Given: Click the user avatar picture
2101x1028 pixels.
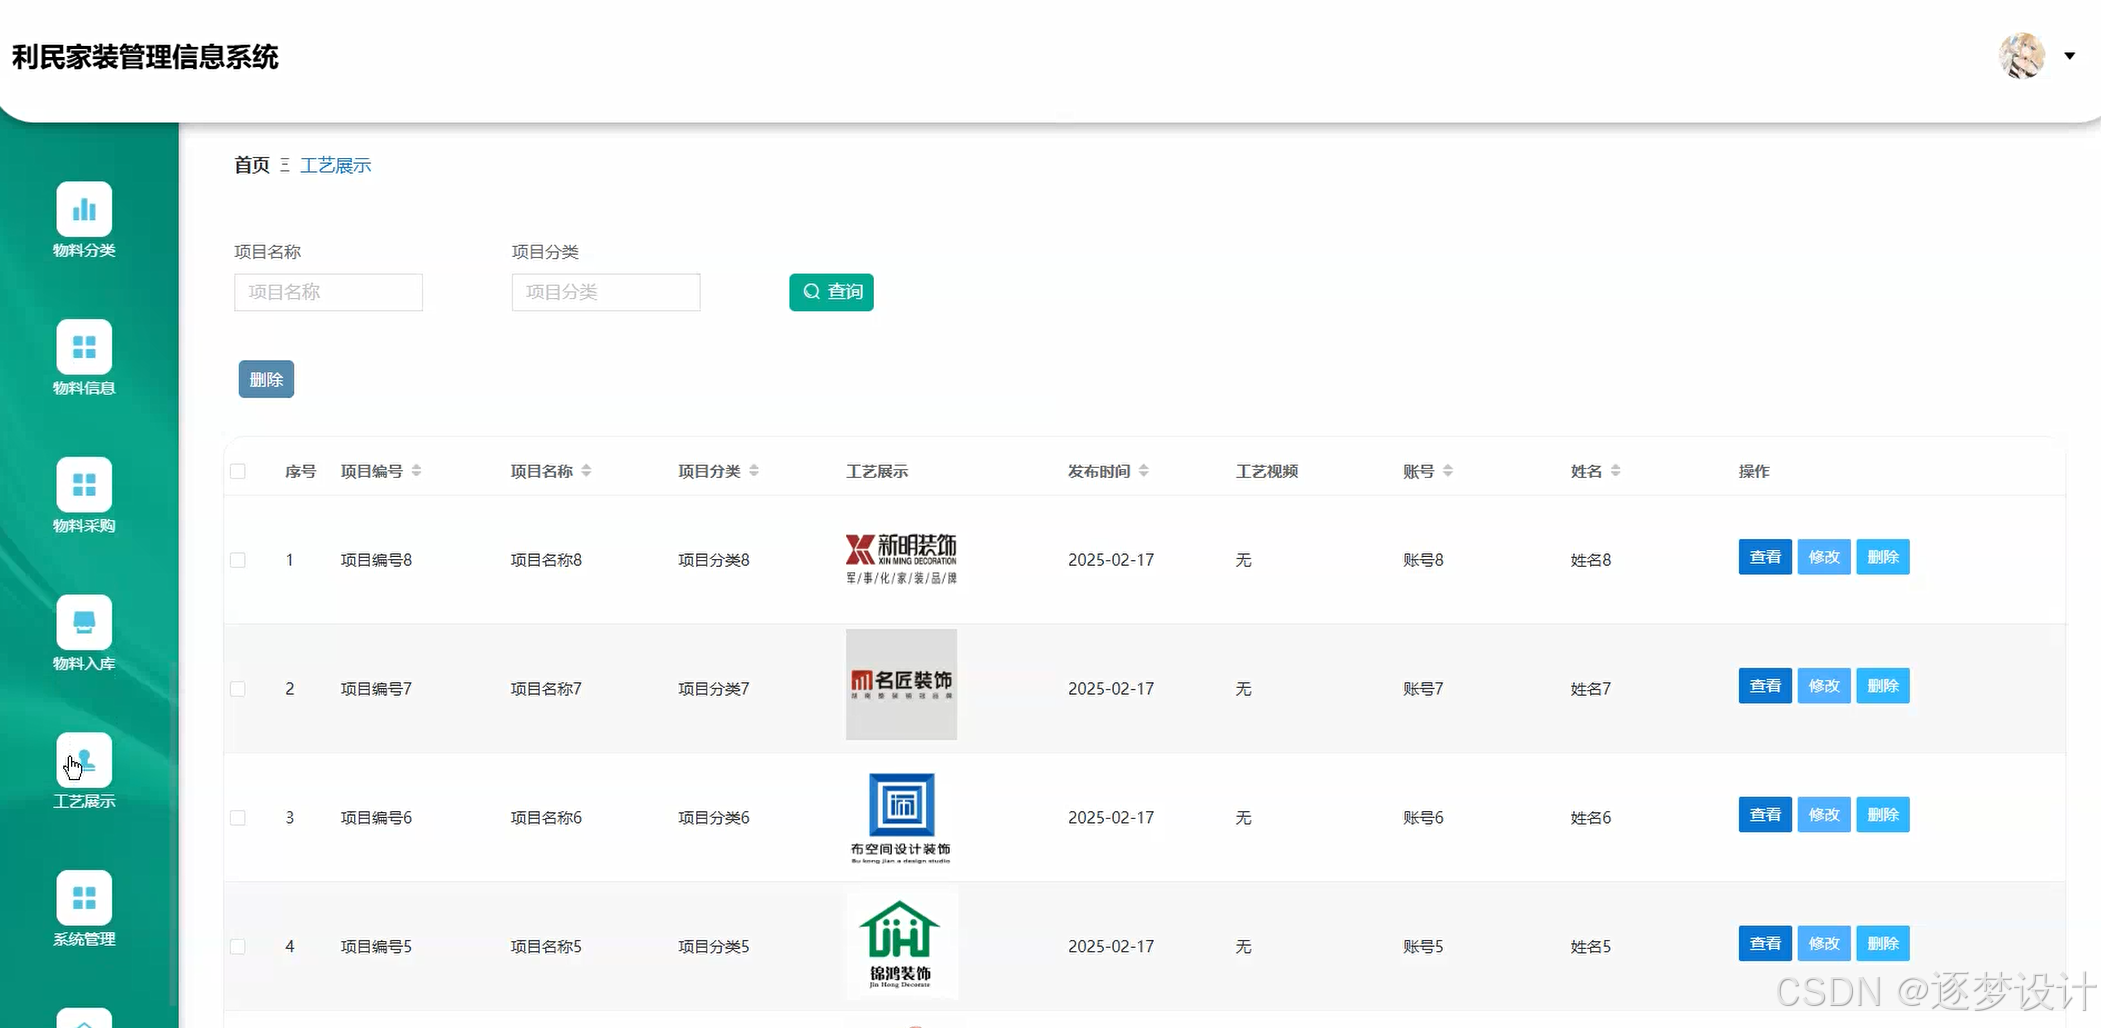Looking at the screenshot, I should pyautogui.click(x=2021, y=56).
